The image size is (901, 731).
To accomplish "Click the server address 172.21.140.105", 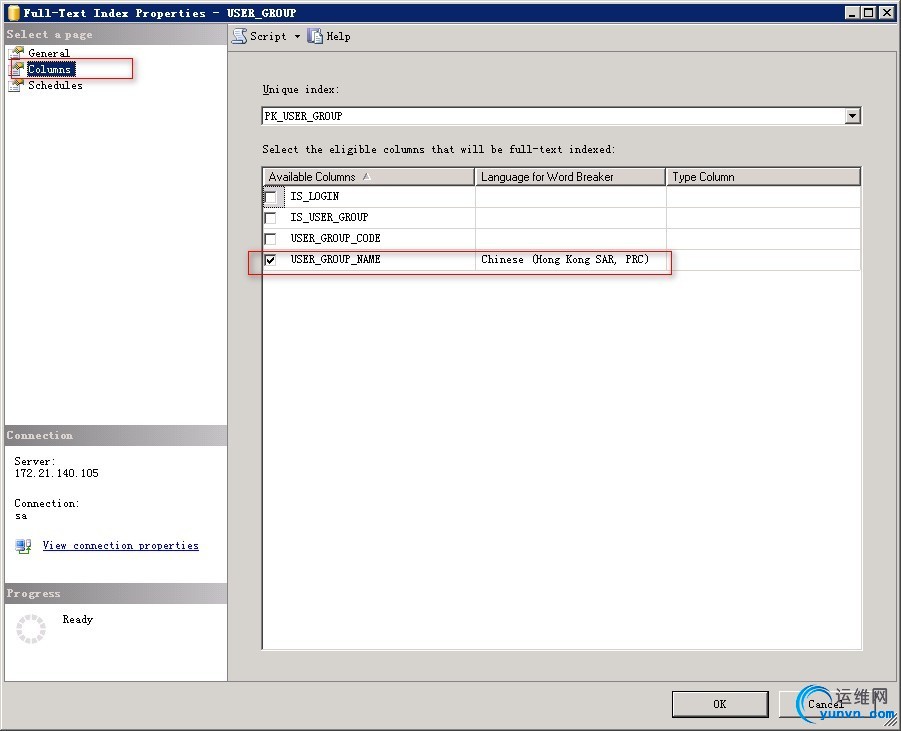I will point(56,474).
